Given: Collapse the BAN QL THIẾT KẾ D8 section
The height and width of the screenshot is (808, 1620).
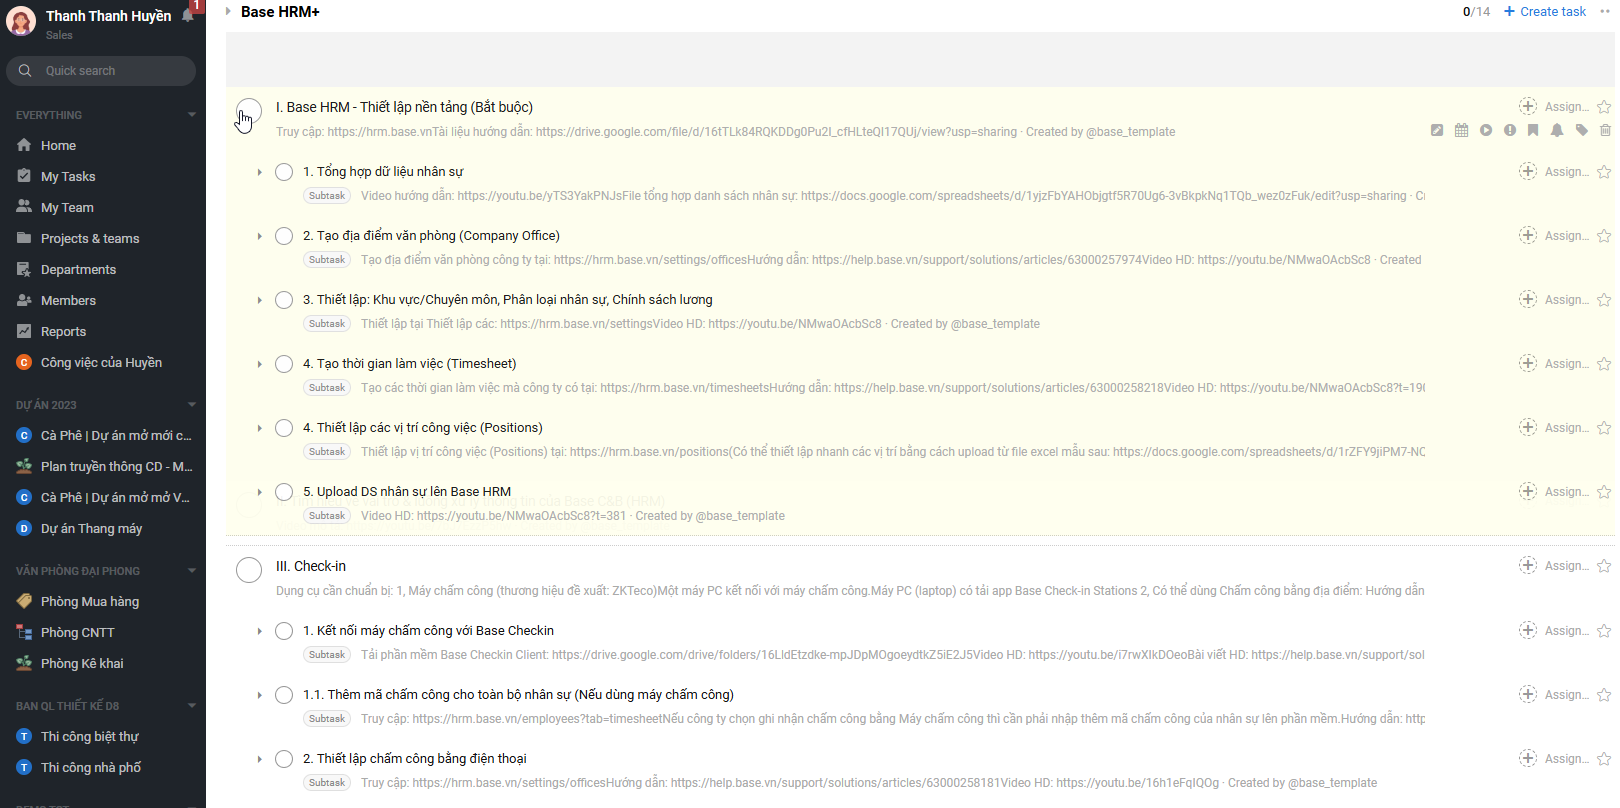Looking at the screenshot, I should coord(191,706).
